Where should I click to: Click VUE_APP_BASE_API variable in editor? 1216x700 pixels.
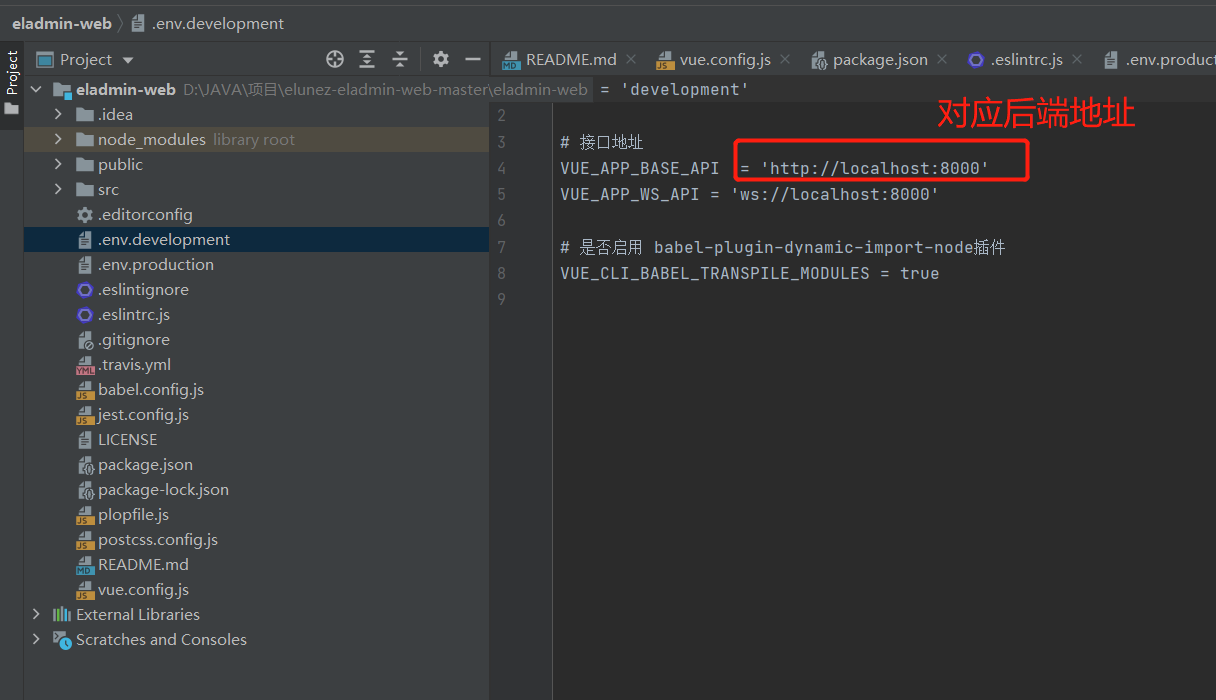pos(640,168)
